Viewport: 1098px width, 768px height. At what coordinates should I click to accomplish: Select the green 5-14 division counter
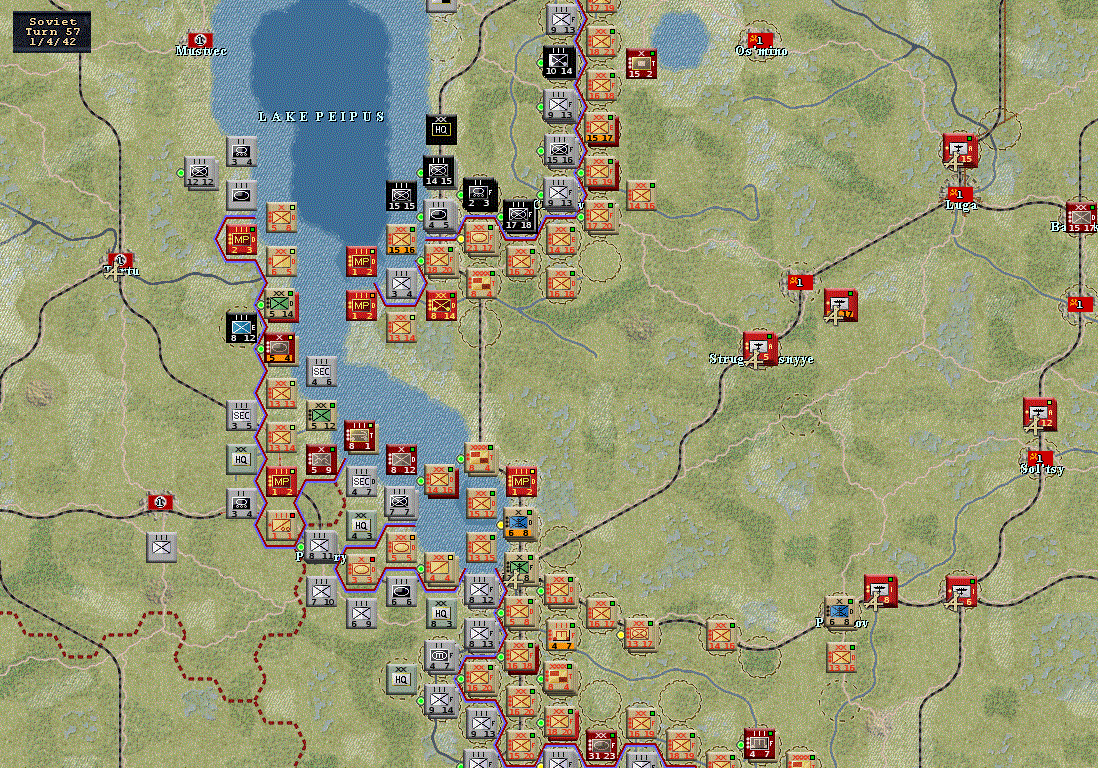(281, 305)
